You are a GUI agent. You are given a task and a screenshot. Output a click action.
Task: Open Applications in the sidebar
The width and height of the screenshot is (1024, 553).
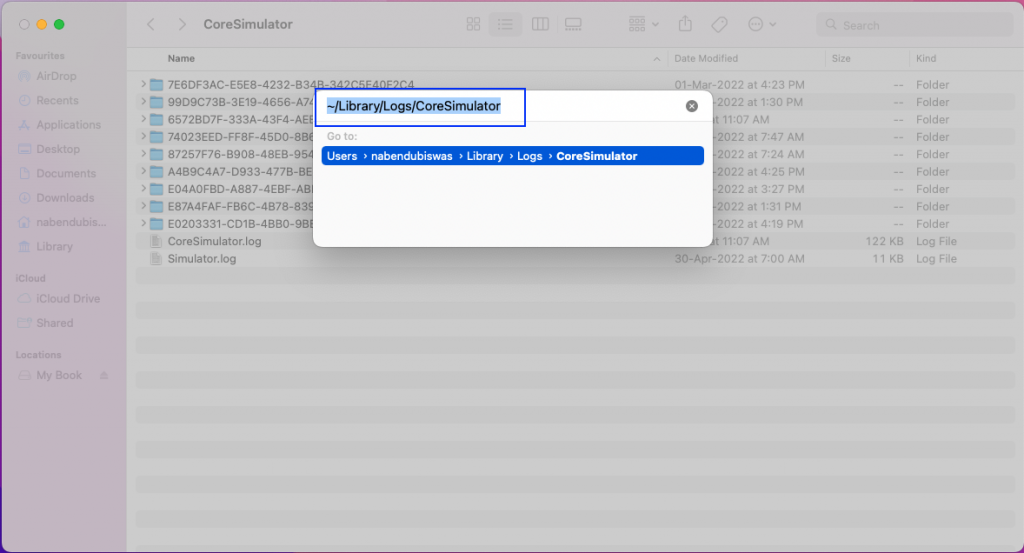coord(69,125)
